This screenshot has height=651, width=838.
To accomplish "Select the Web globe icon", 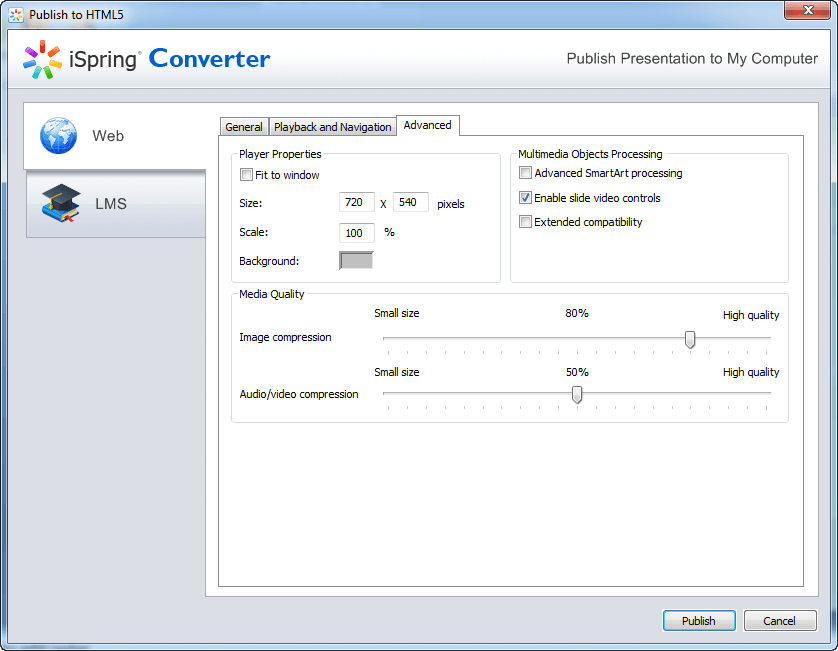I will coord(58,135).
